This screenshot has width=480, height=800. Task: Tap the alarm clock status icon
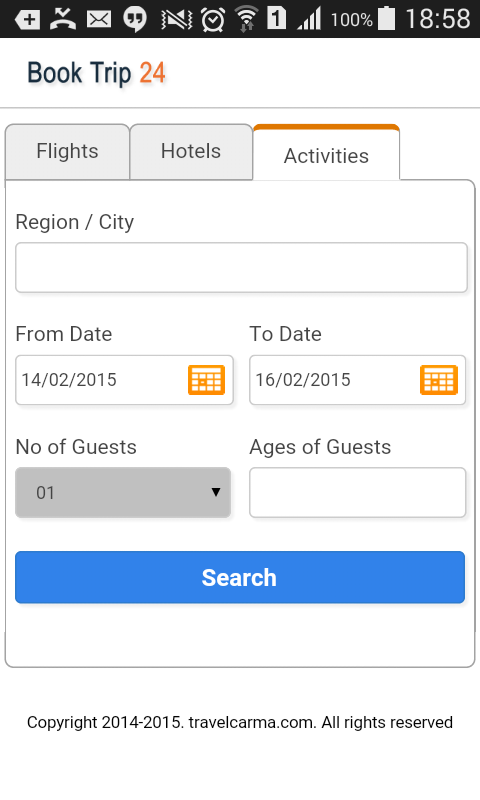coord(213,19)
